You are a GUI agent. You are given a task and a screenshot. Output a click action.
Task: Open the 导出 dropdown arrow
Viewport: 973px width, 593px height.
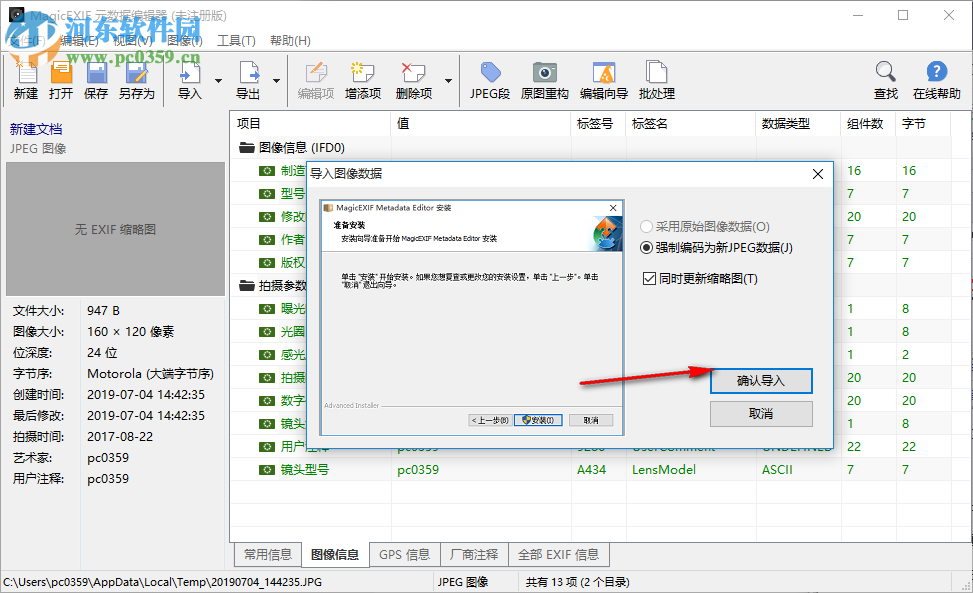point(276,81)
